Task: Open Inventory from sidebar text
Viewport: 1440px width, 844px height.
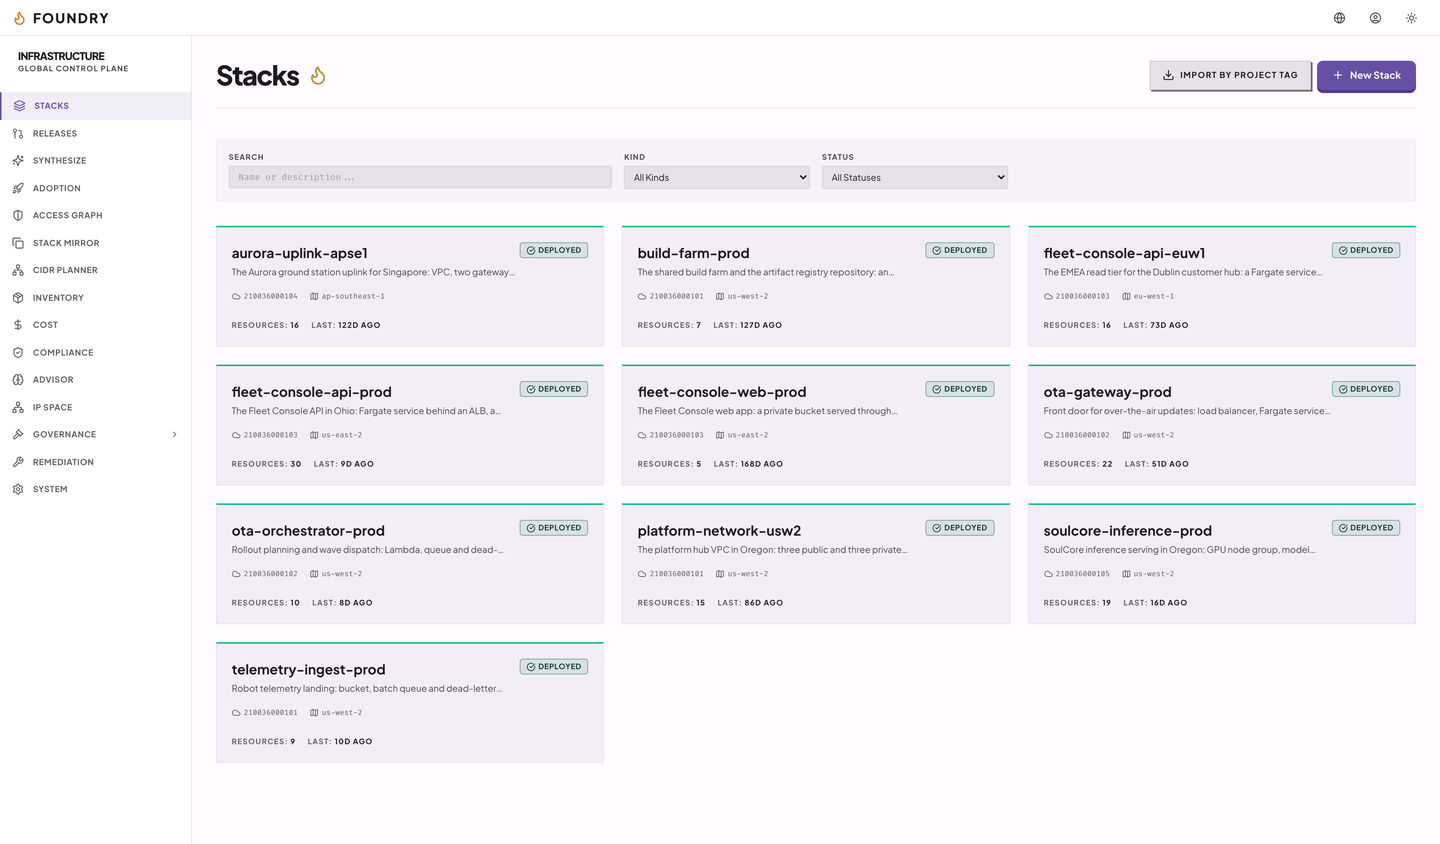Action: (58, 298)
